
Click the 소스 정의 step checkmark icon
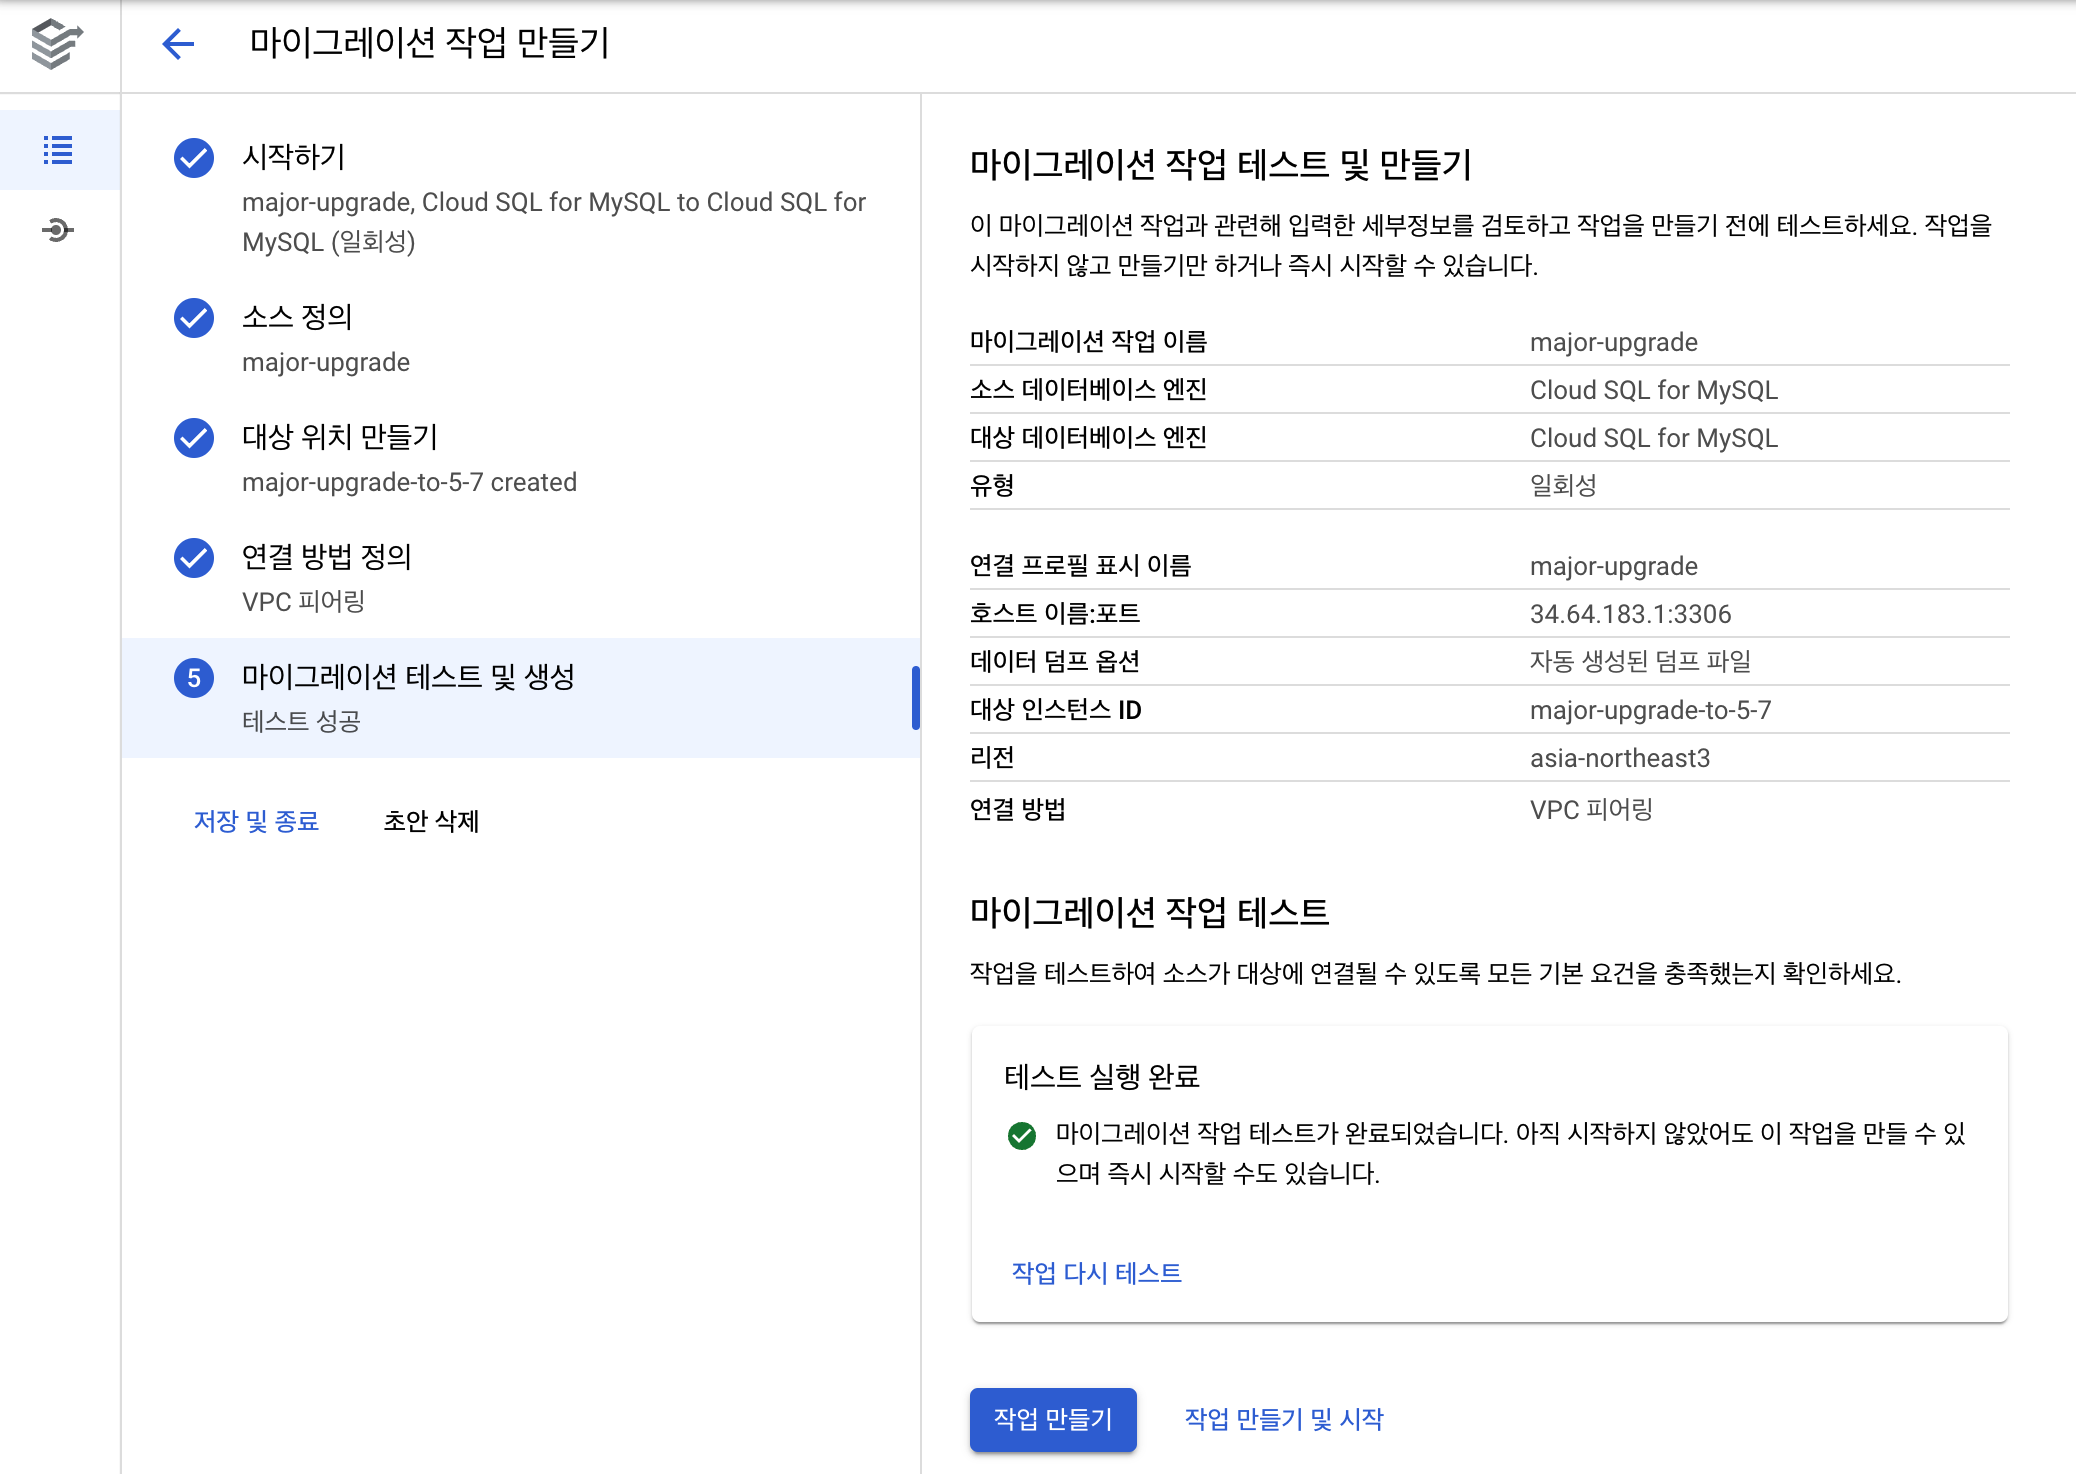point(194,318)
